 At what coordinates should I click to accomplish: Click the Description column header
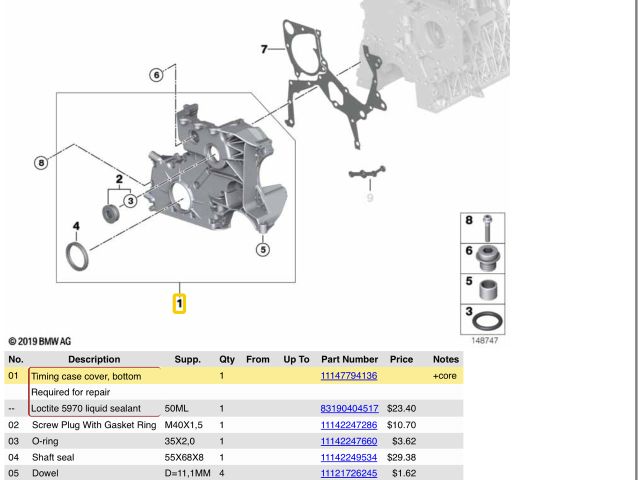coord(94,359)
